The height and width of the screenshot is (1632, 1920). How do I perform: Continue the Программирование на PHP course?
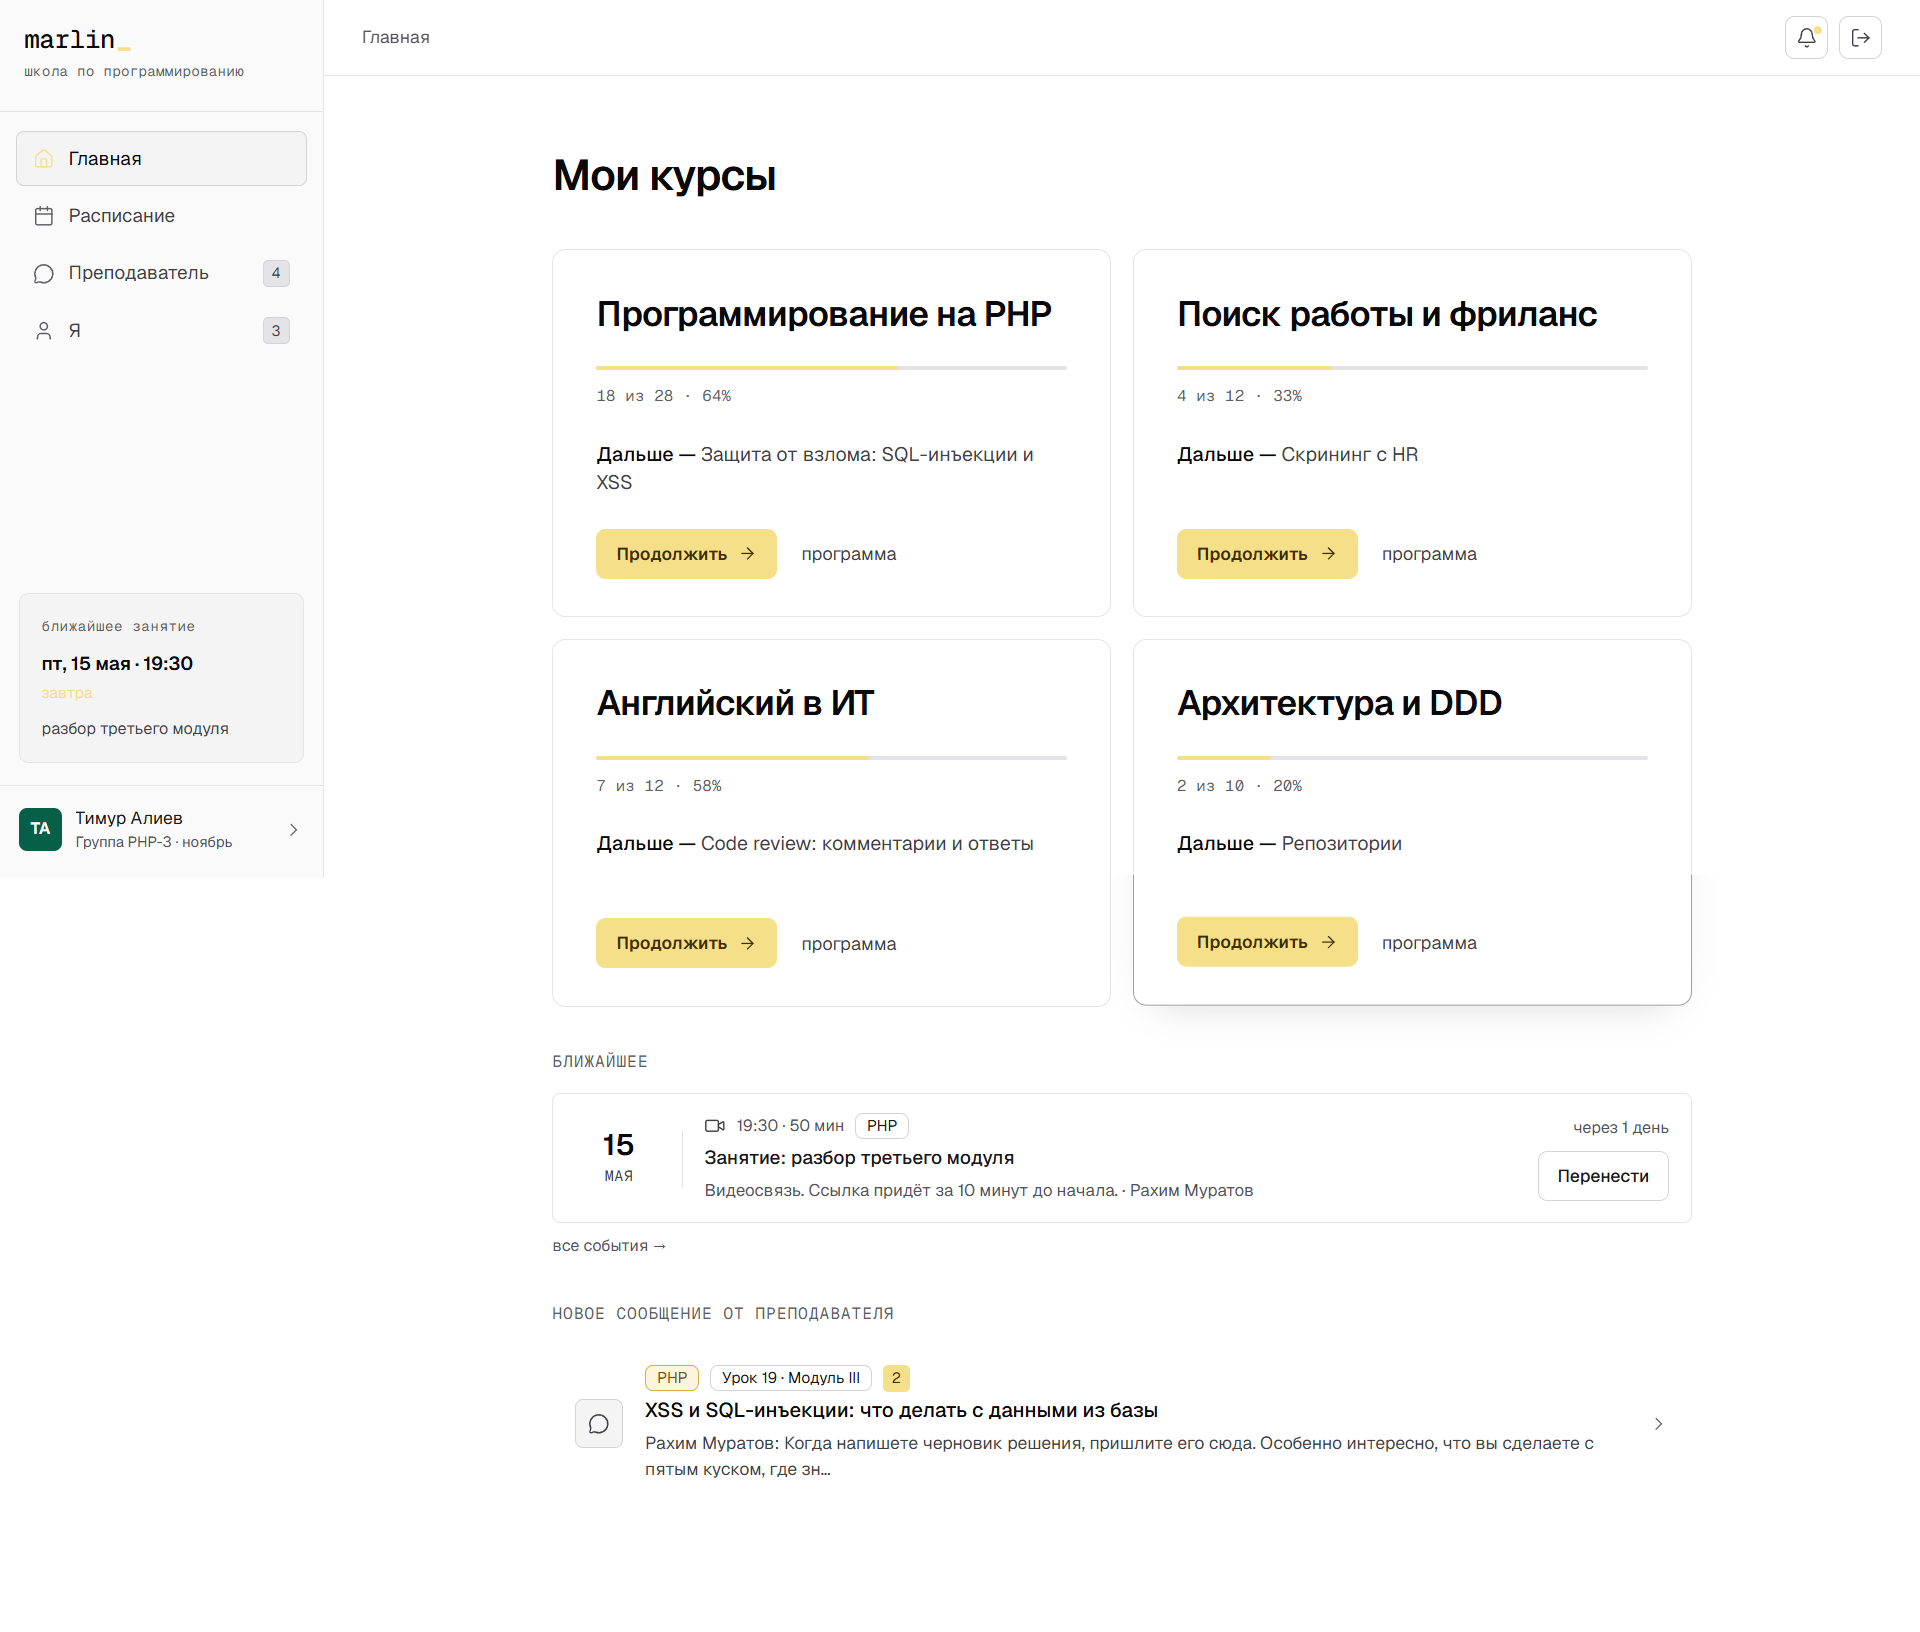coord(686,554)
